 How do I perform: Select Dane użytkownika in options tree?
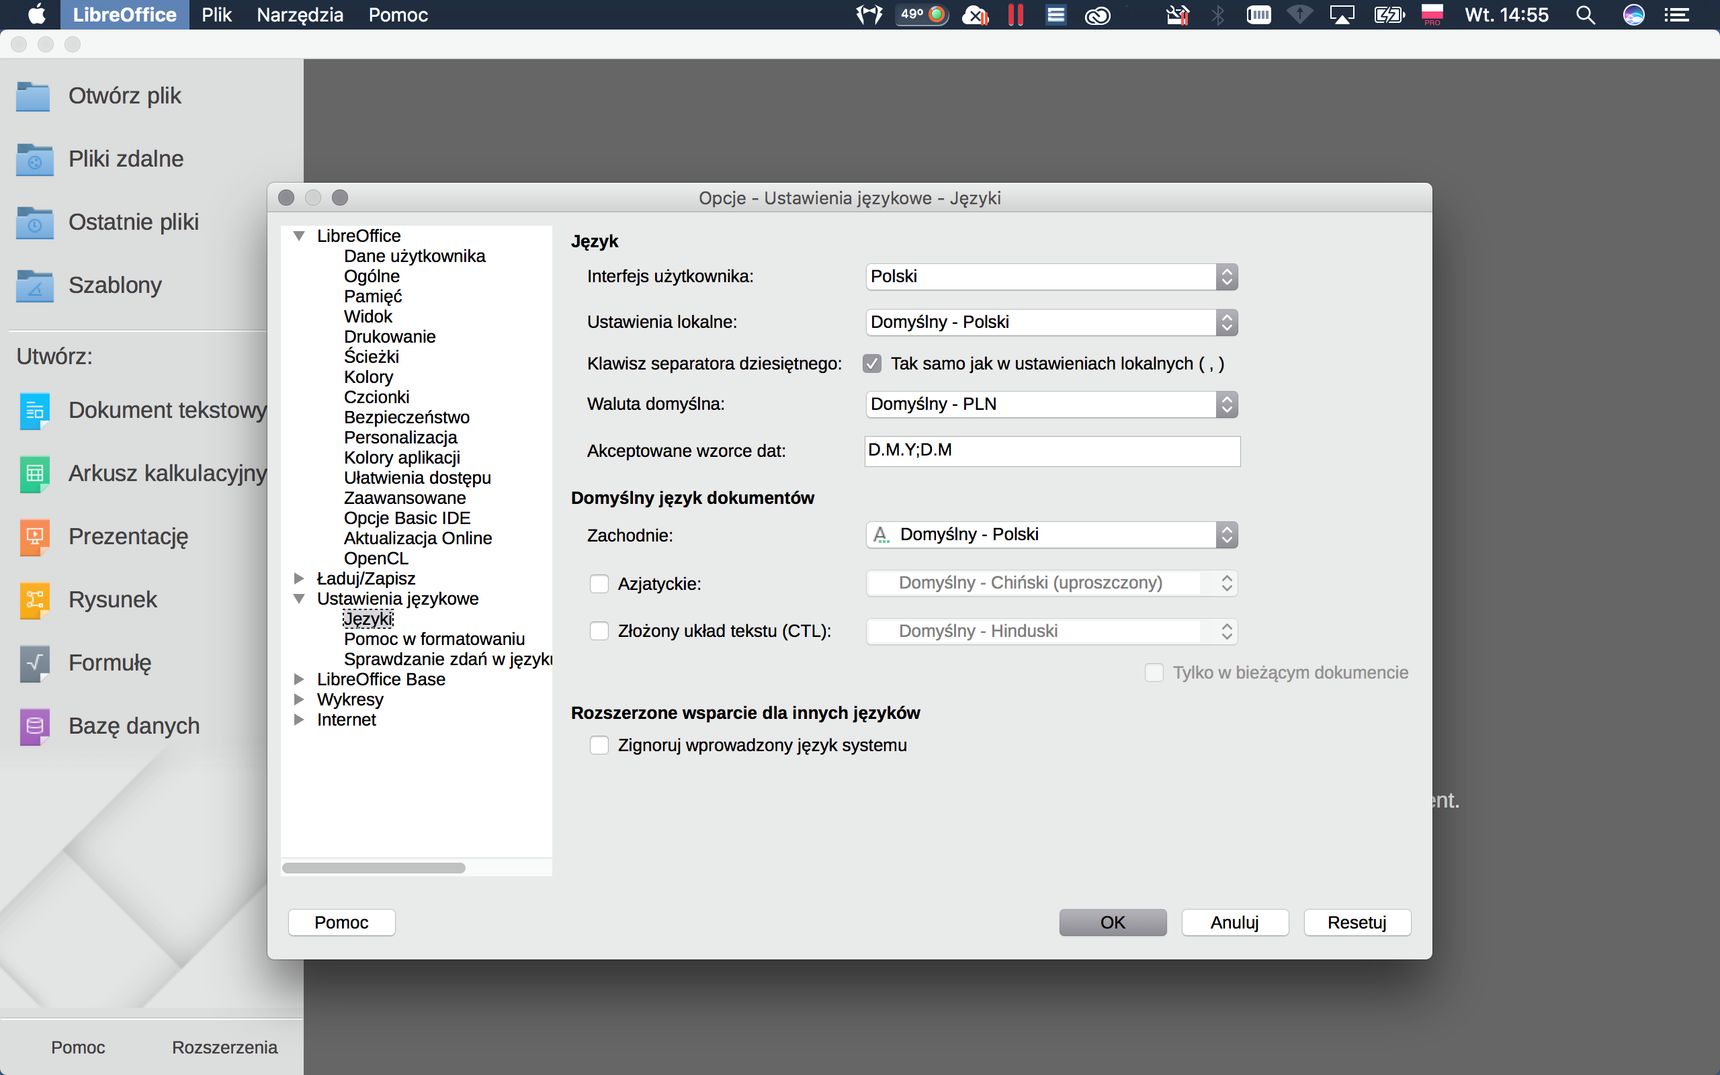point(415,256)
